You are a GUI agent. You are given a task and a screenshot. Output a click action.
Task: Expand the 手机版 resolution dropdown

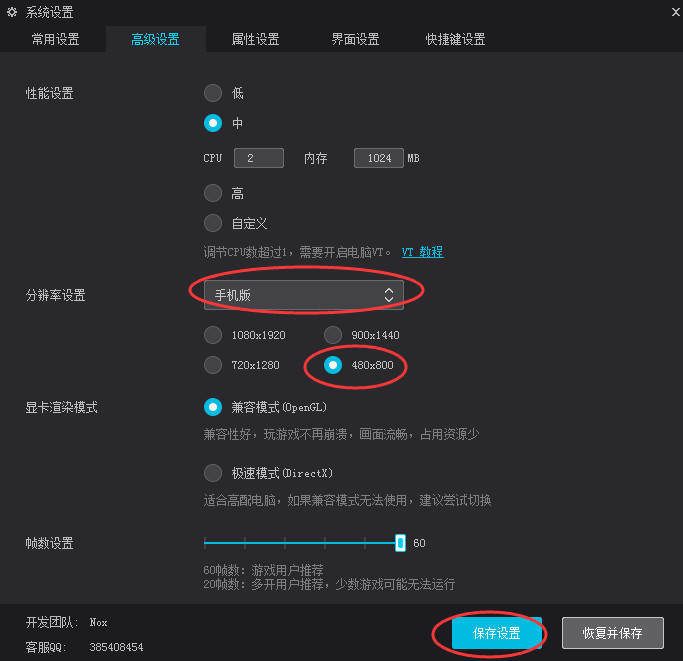coord(304,295)
